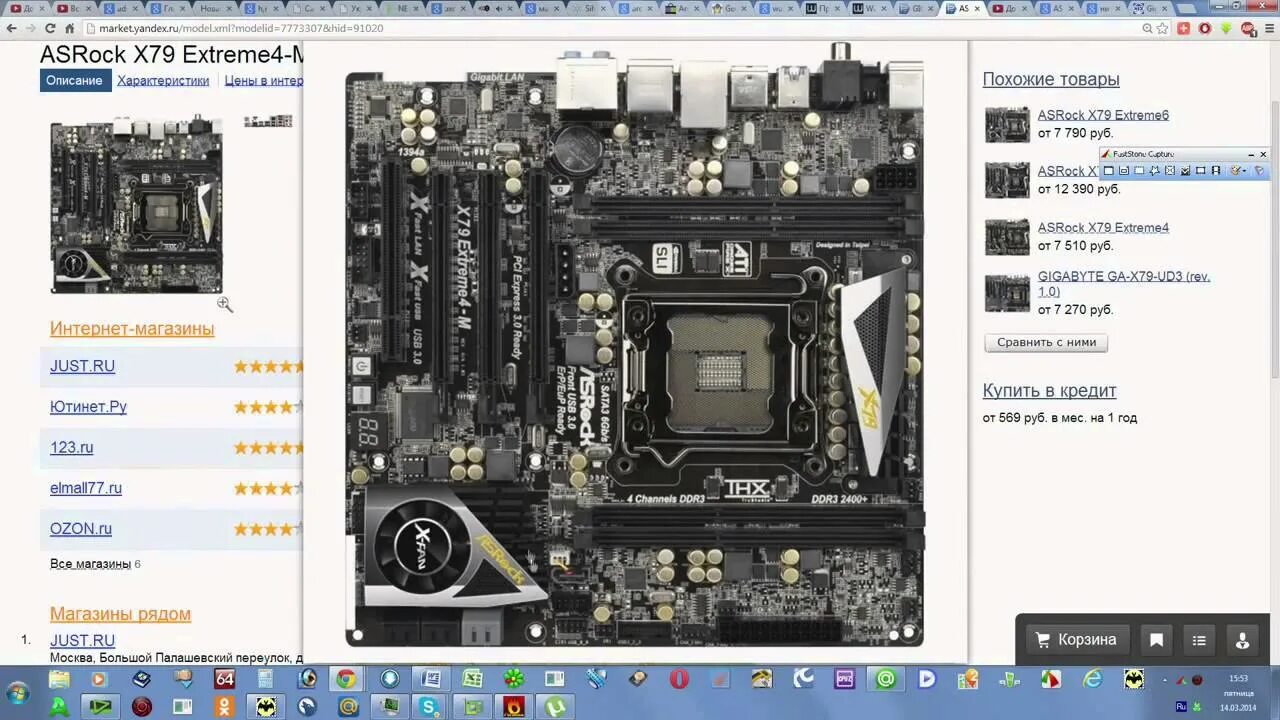Open ASRock X79 Extreme6 link
The width and height of the screenshot is (1280, 720).
pos(1103,115)
